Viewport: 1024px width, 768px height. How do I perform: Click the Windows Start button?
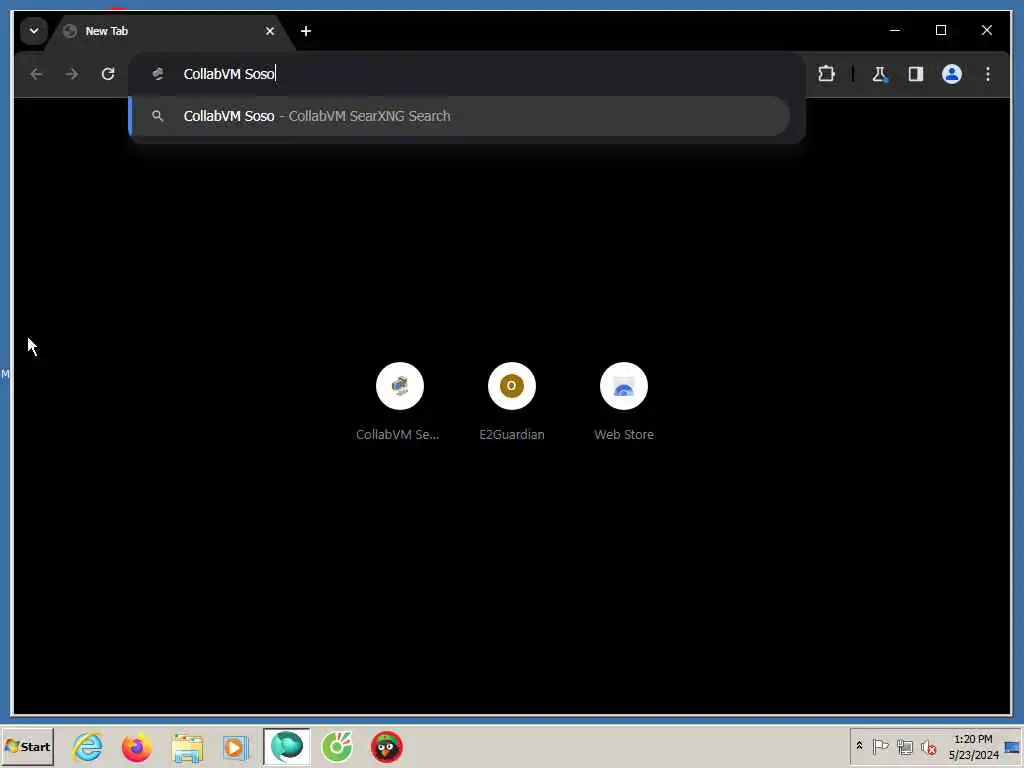tap(27, 746)
